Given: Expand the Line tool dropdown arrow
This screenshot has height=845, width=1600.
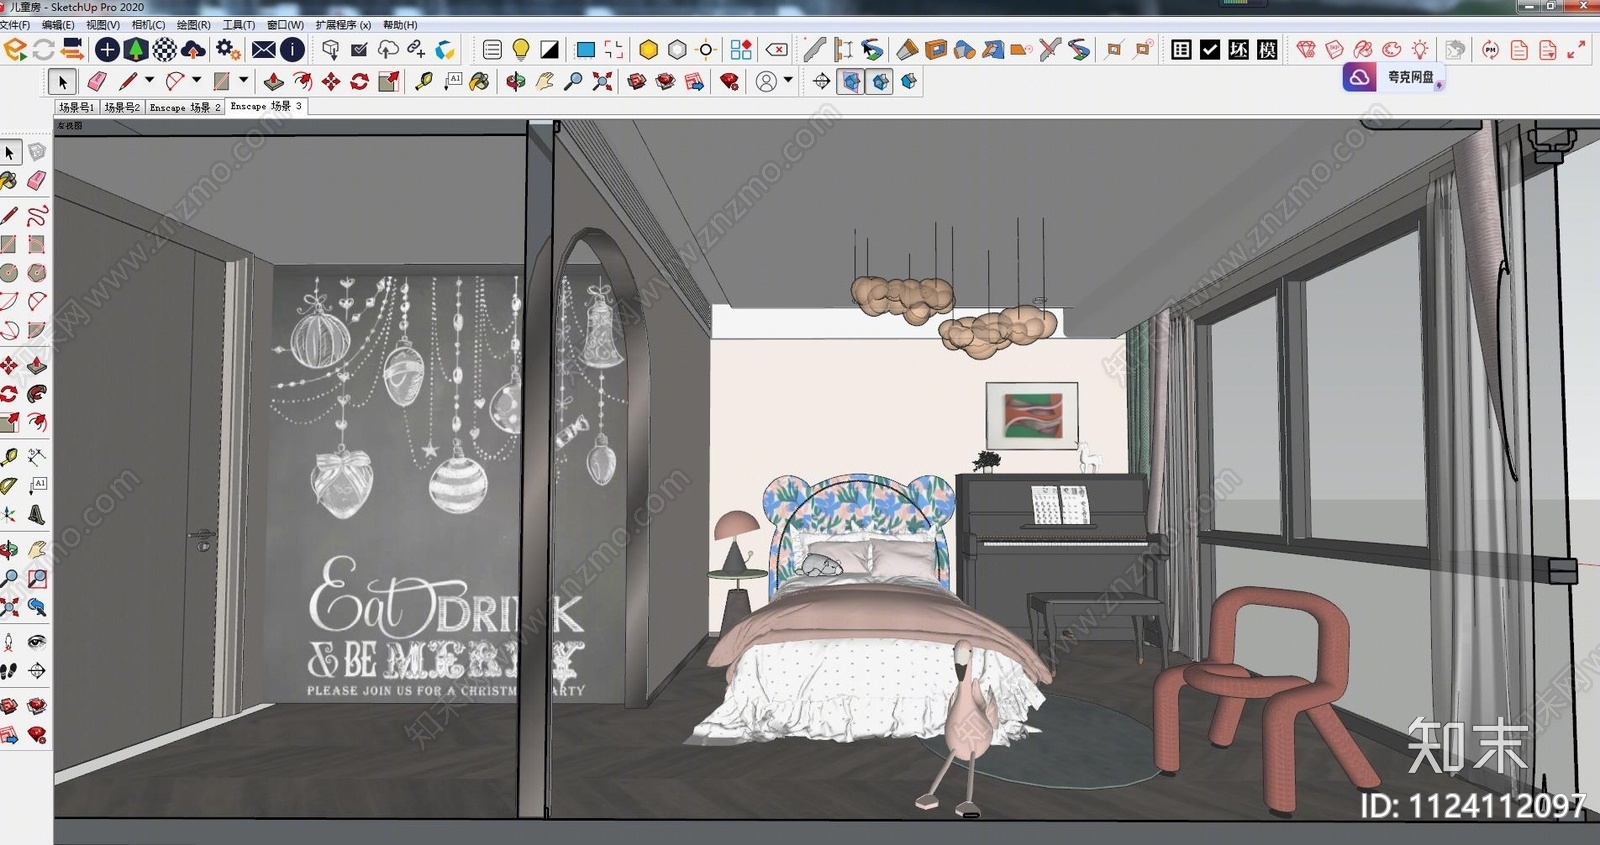Looking at the screenshot, I should click(x=150, y=80).
